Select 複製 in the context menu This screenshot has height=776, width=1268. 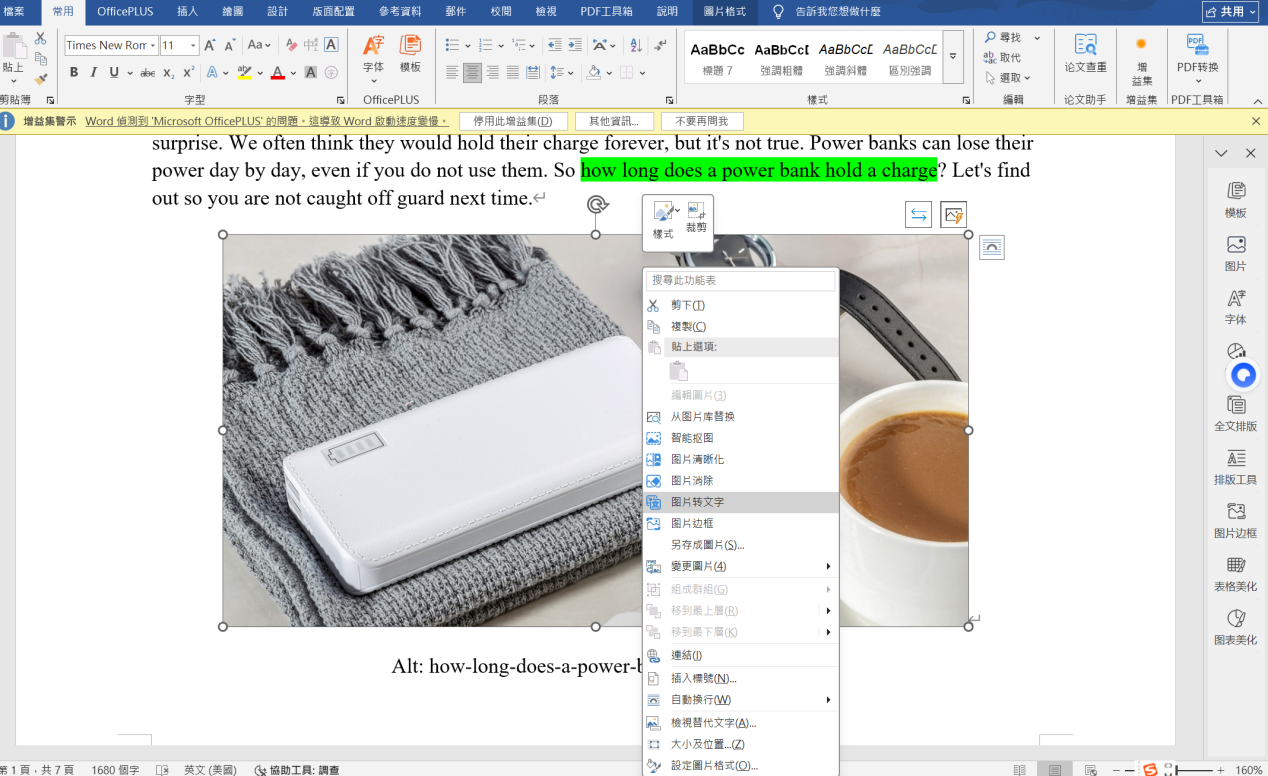pyautogui.click(x=740, y=326)
